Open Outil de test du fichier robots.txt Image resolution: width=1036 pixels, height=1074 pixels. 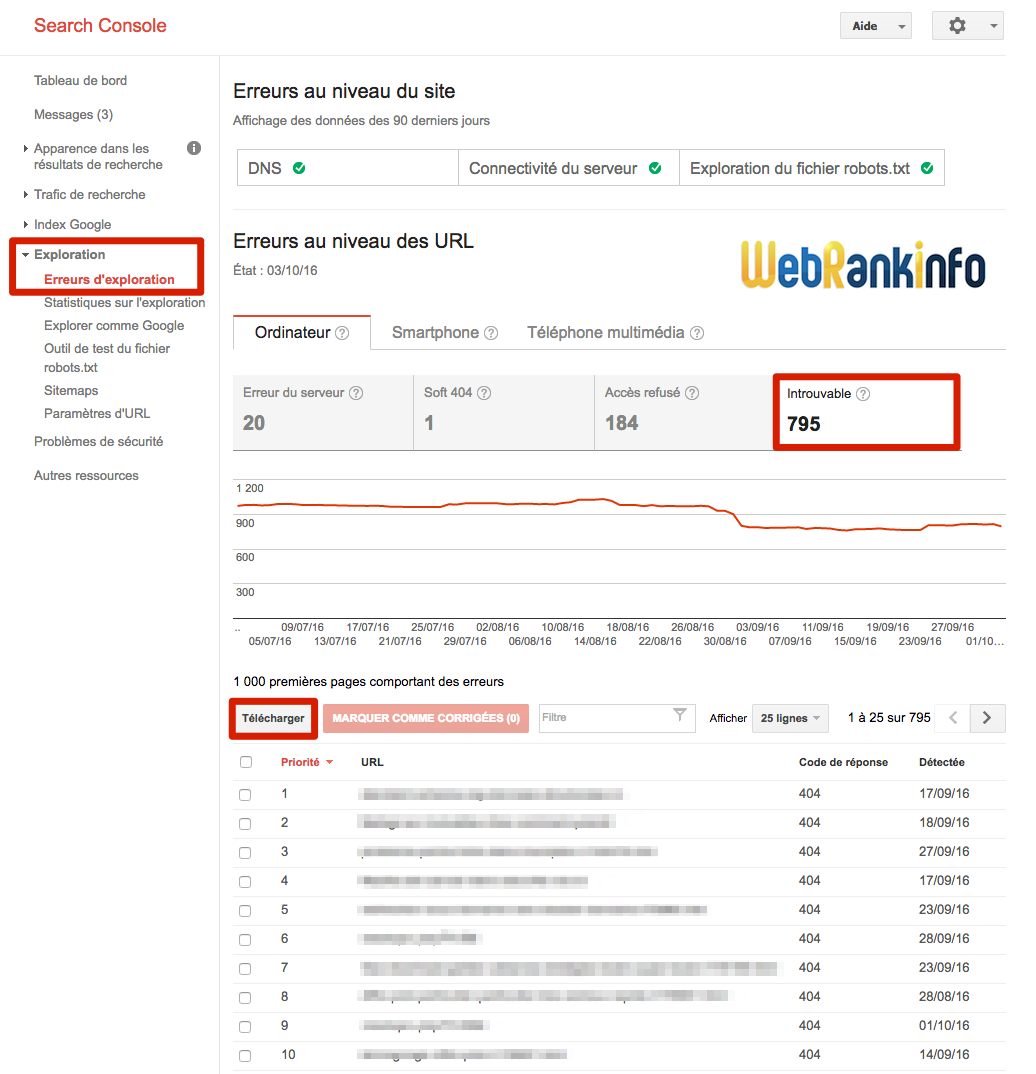click(x=107, y=358)
